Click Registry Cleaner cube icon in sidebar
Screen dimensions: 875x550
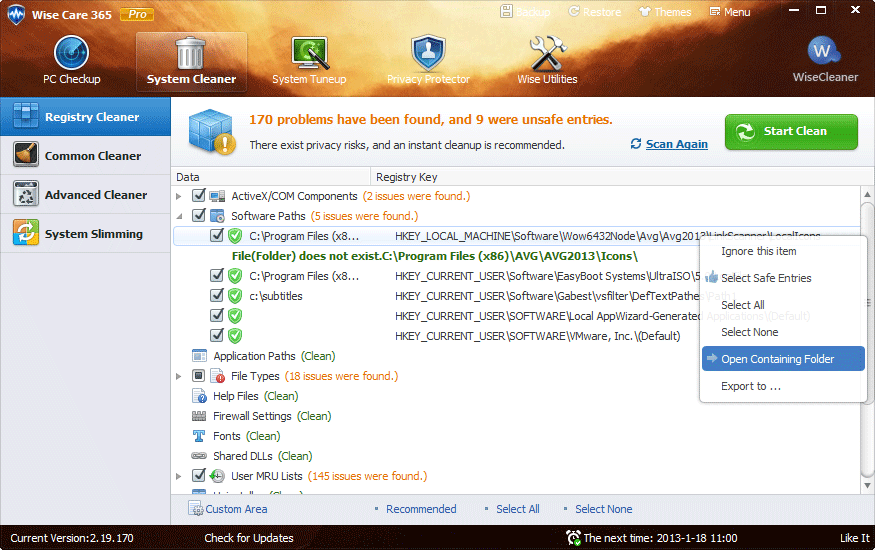(x=26, y=116)
